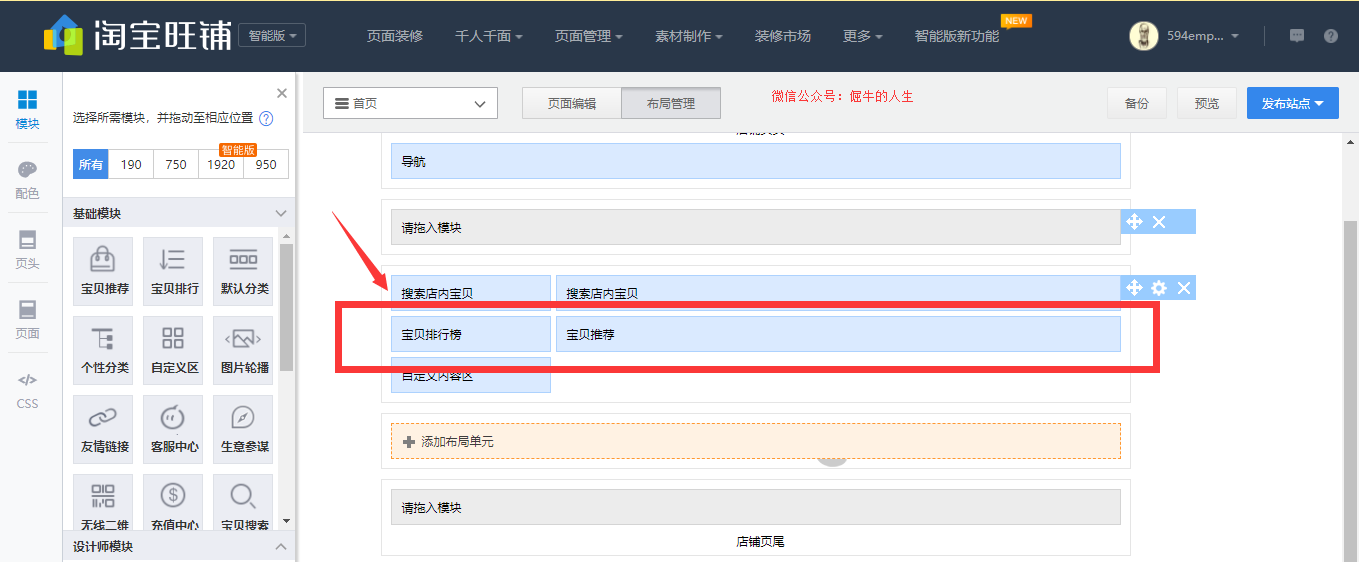Select the 宝贝排行 module icon
1359x562 pixels.
pyautogui.click(x=174, y=270)
